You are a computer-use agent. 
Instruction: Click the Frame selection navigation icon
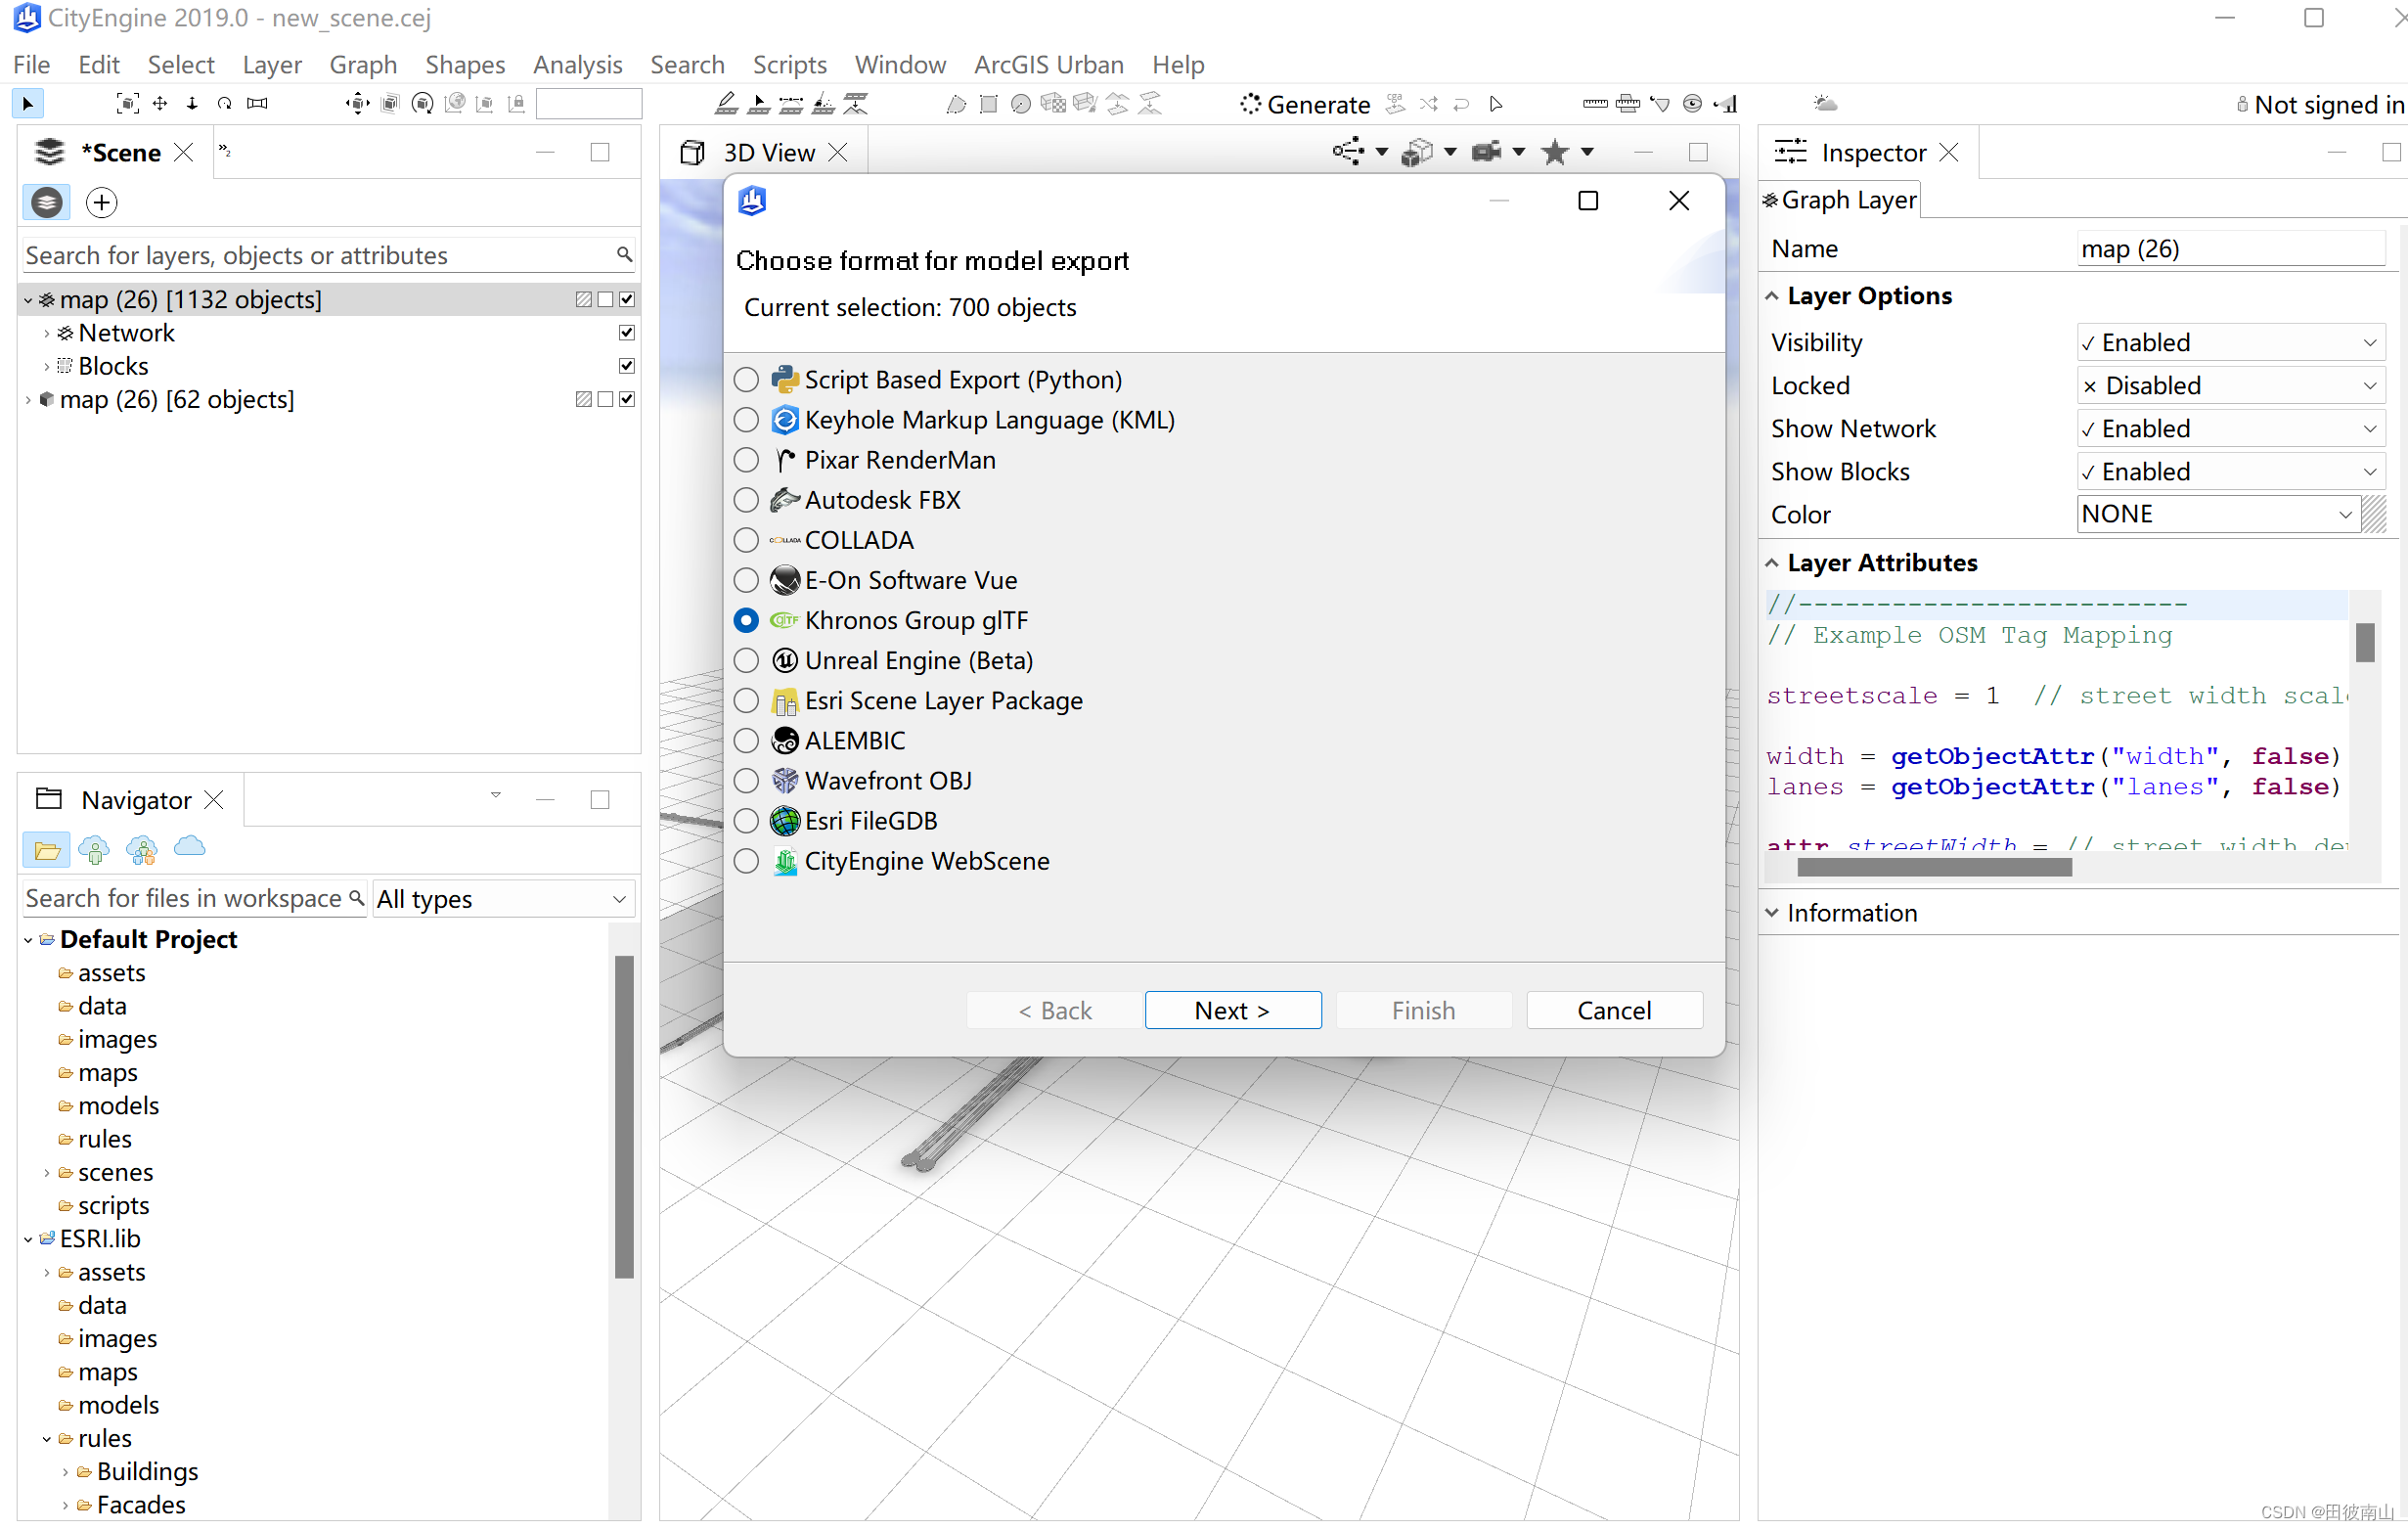pyautogui.click(x=127, y=103)
